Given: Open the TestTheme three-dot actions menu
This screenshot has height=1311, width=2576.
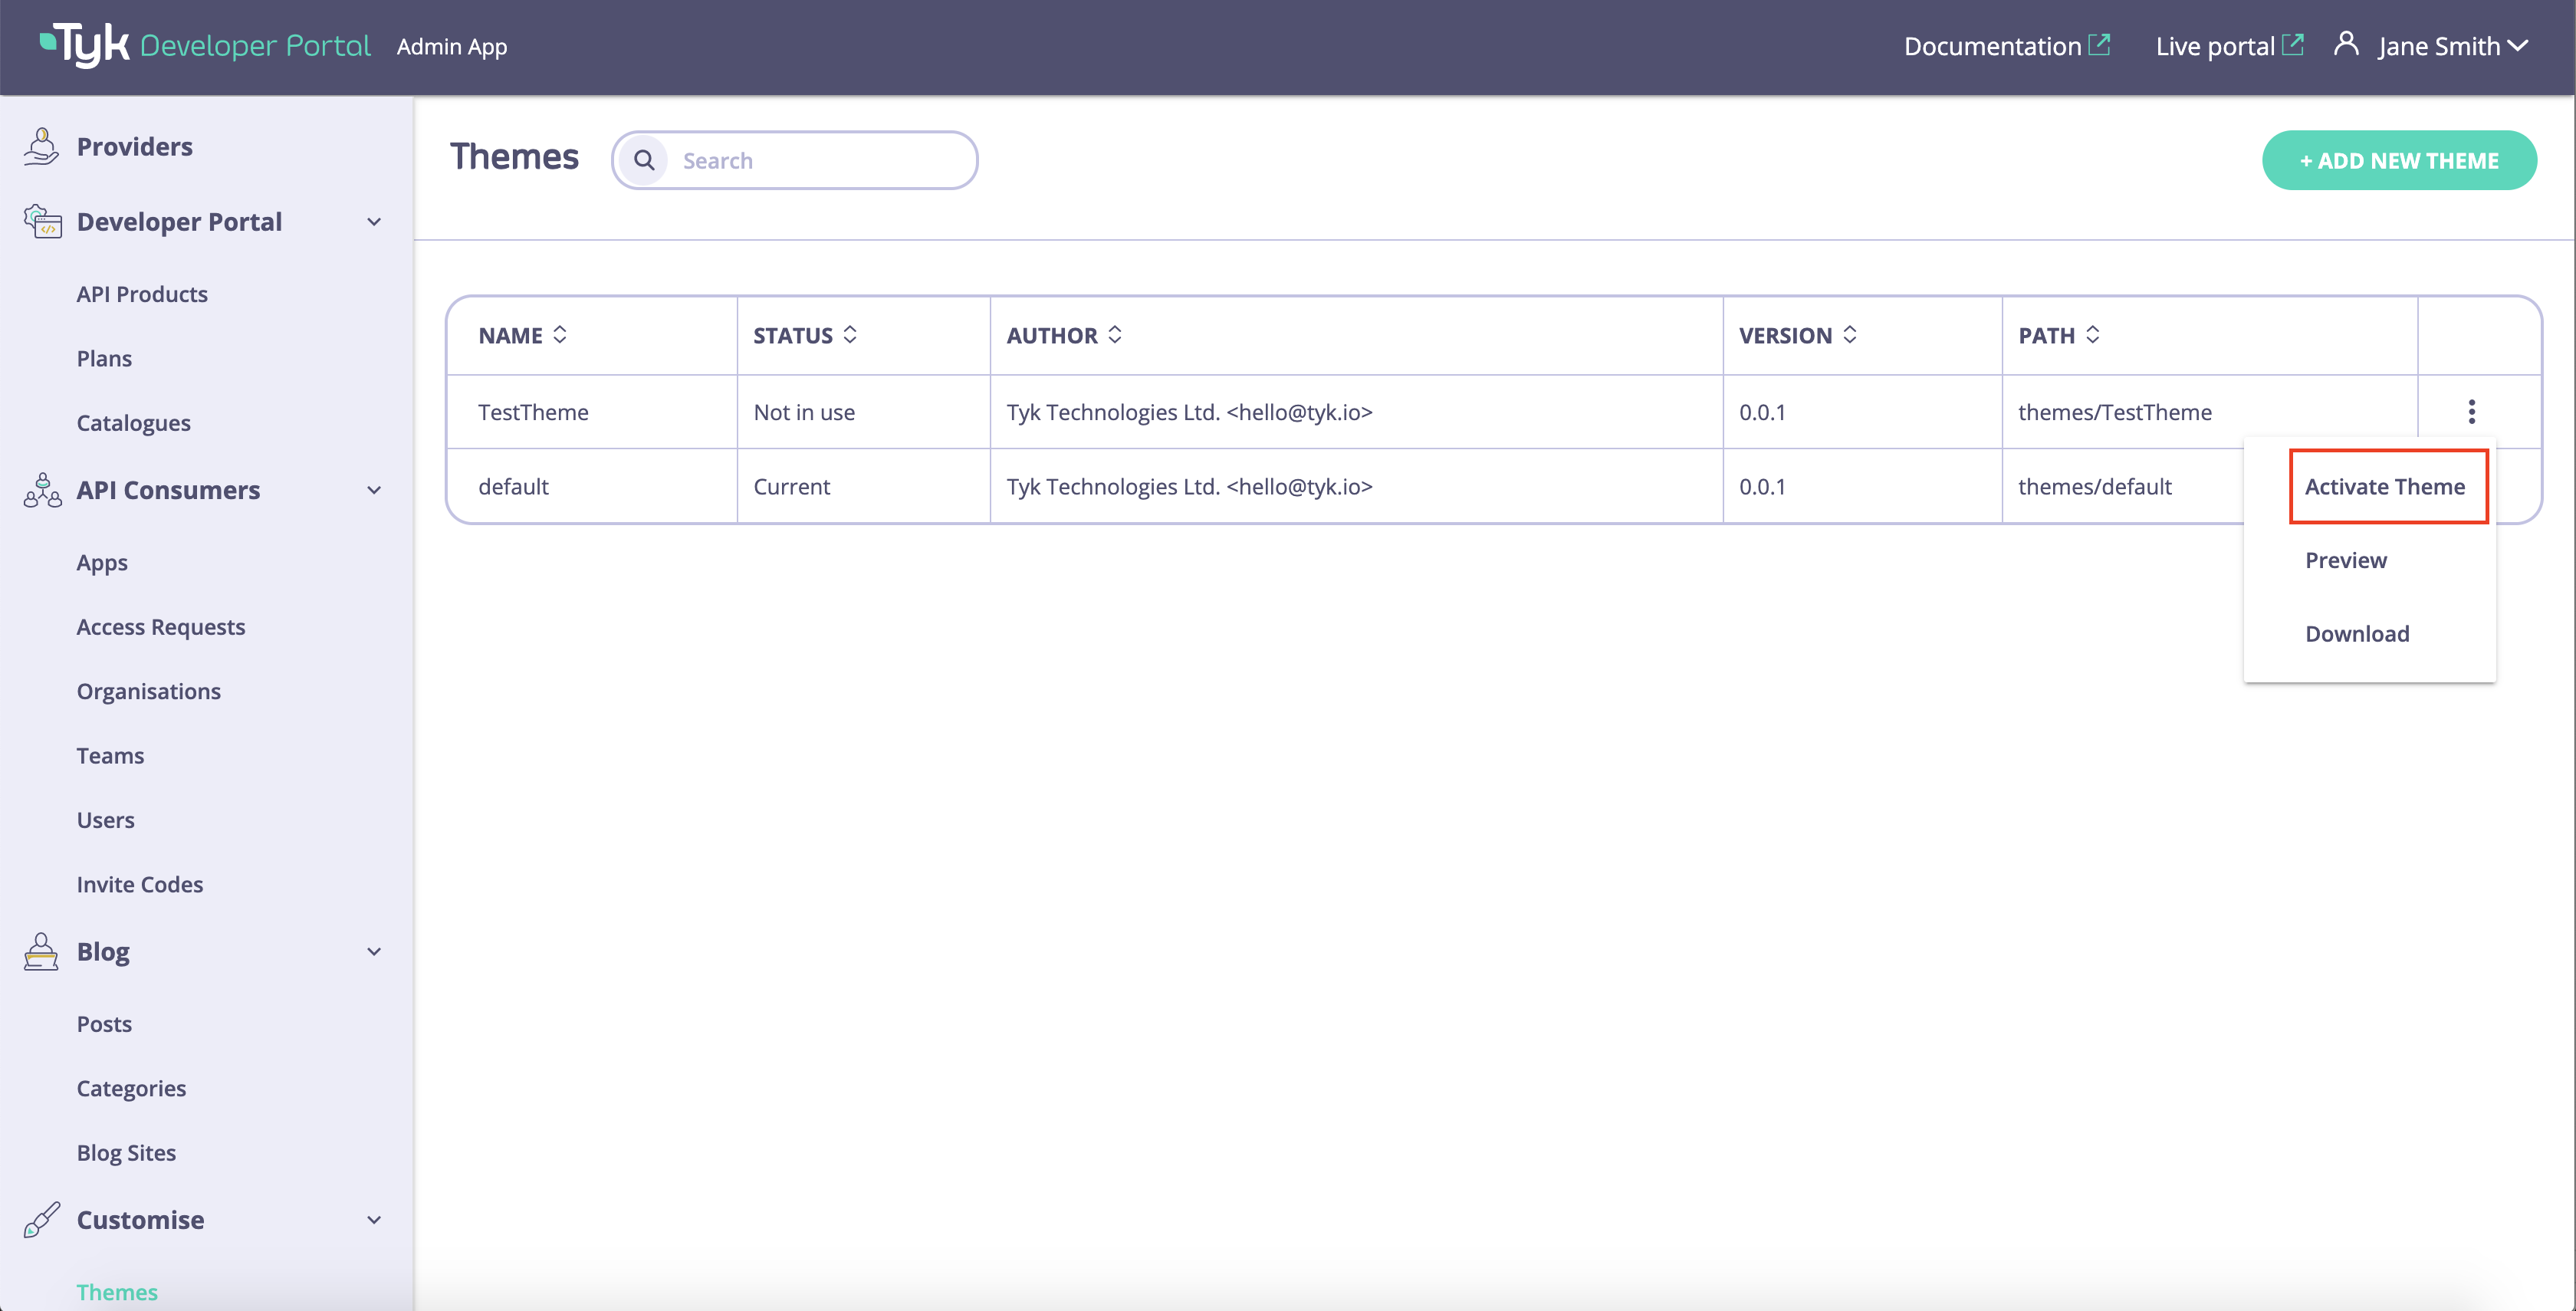Looking at the screenshot, I should tap(2471, 411).
